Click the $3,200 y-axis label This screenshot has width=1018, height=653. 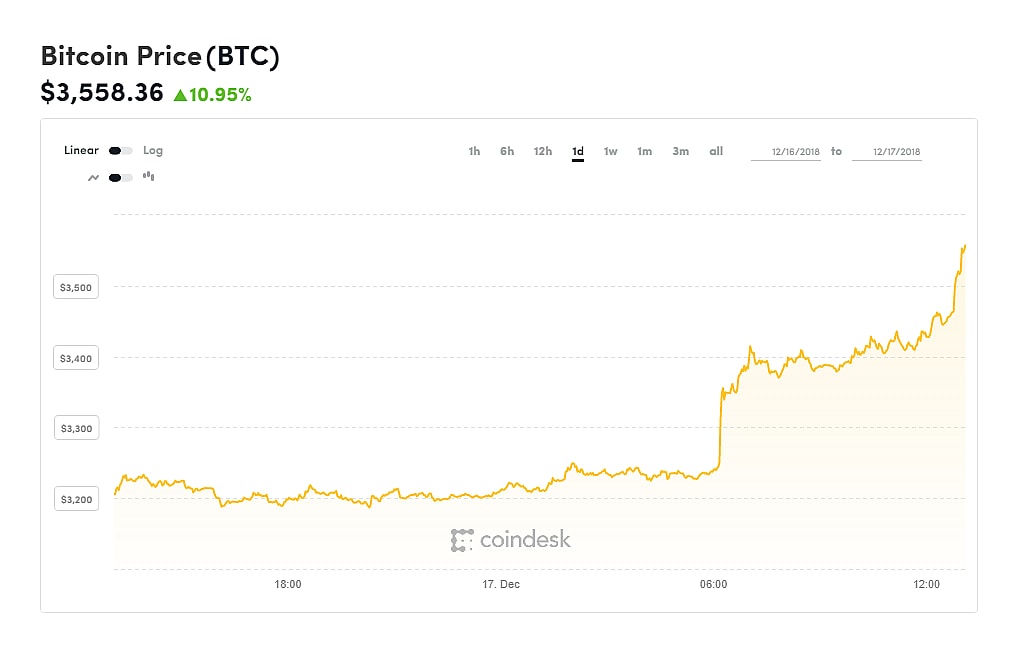76,499
